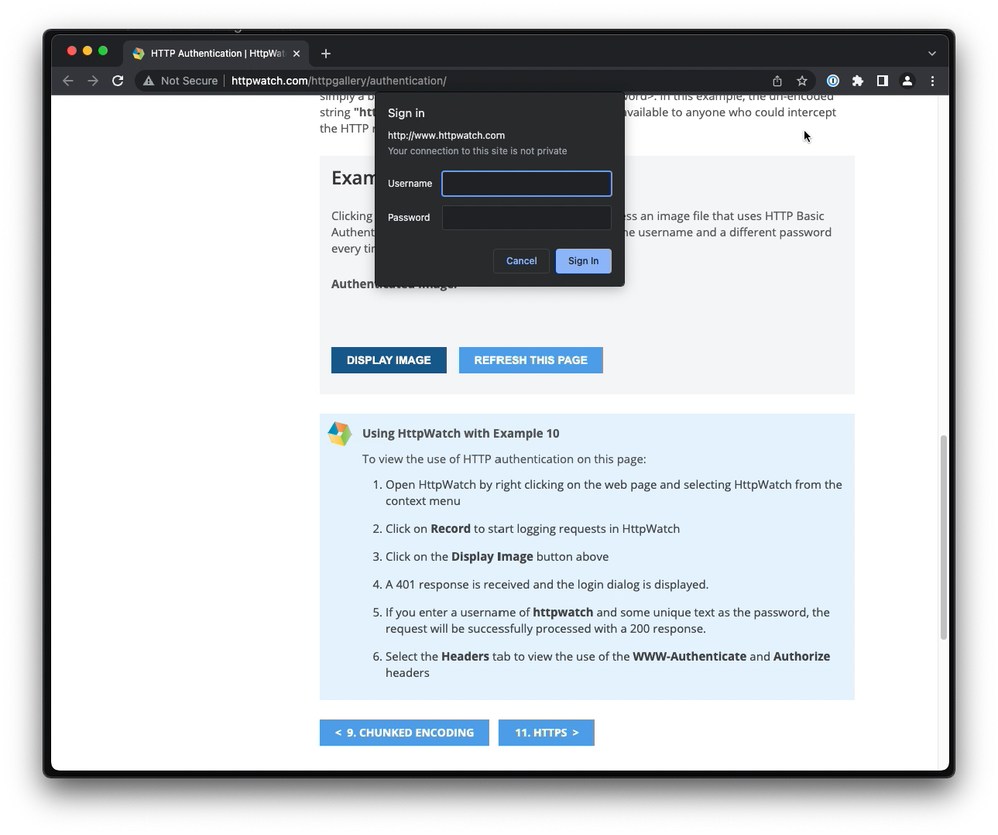The height and width of the screenshot is (835, 998).
Task: Reload the page with refresh icon
Action: [x=118, y=81]
